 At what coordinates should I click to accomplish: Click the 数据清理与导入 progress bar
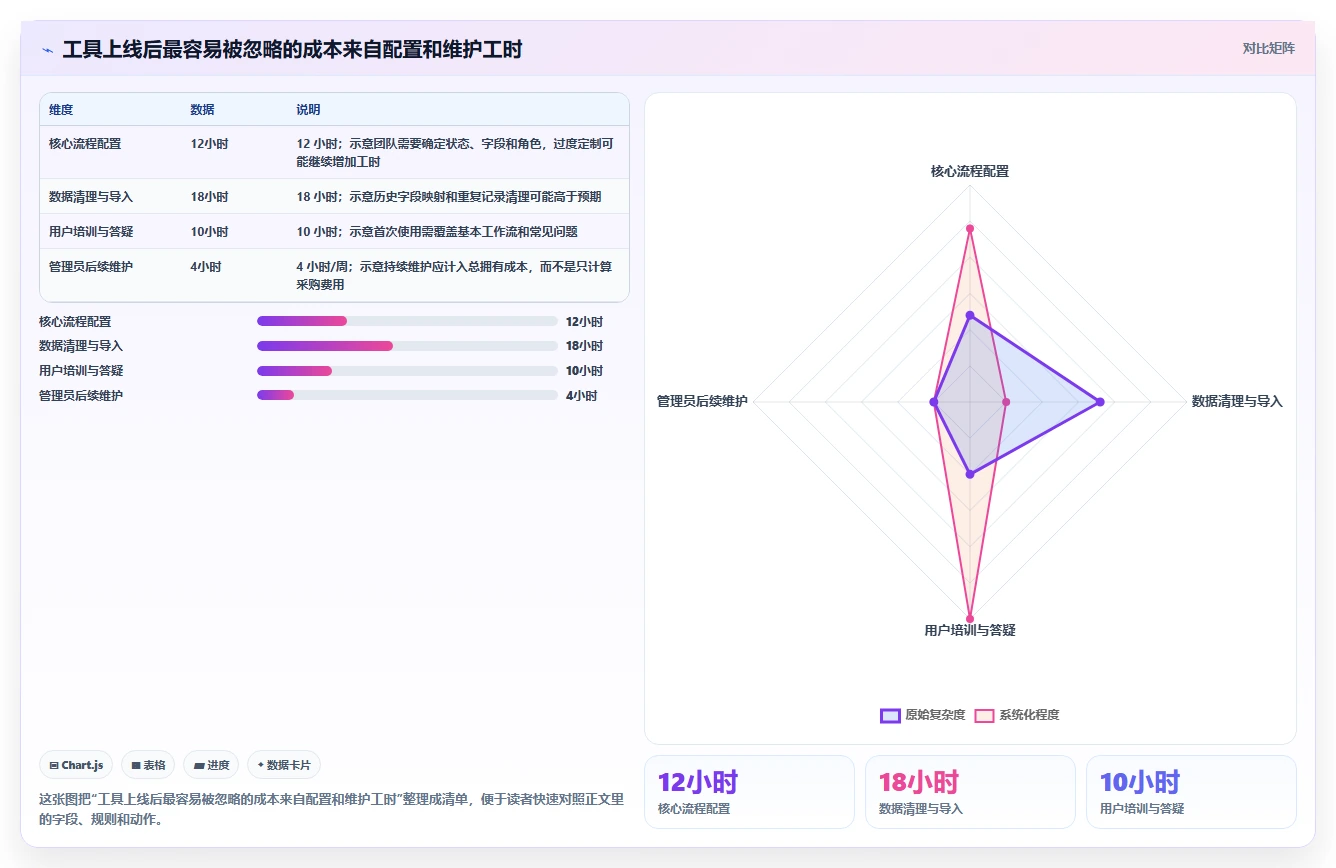click(407, 346)
